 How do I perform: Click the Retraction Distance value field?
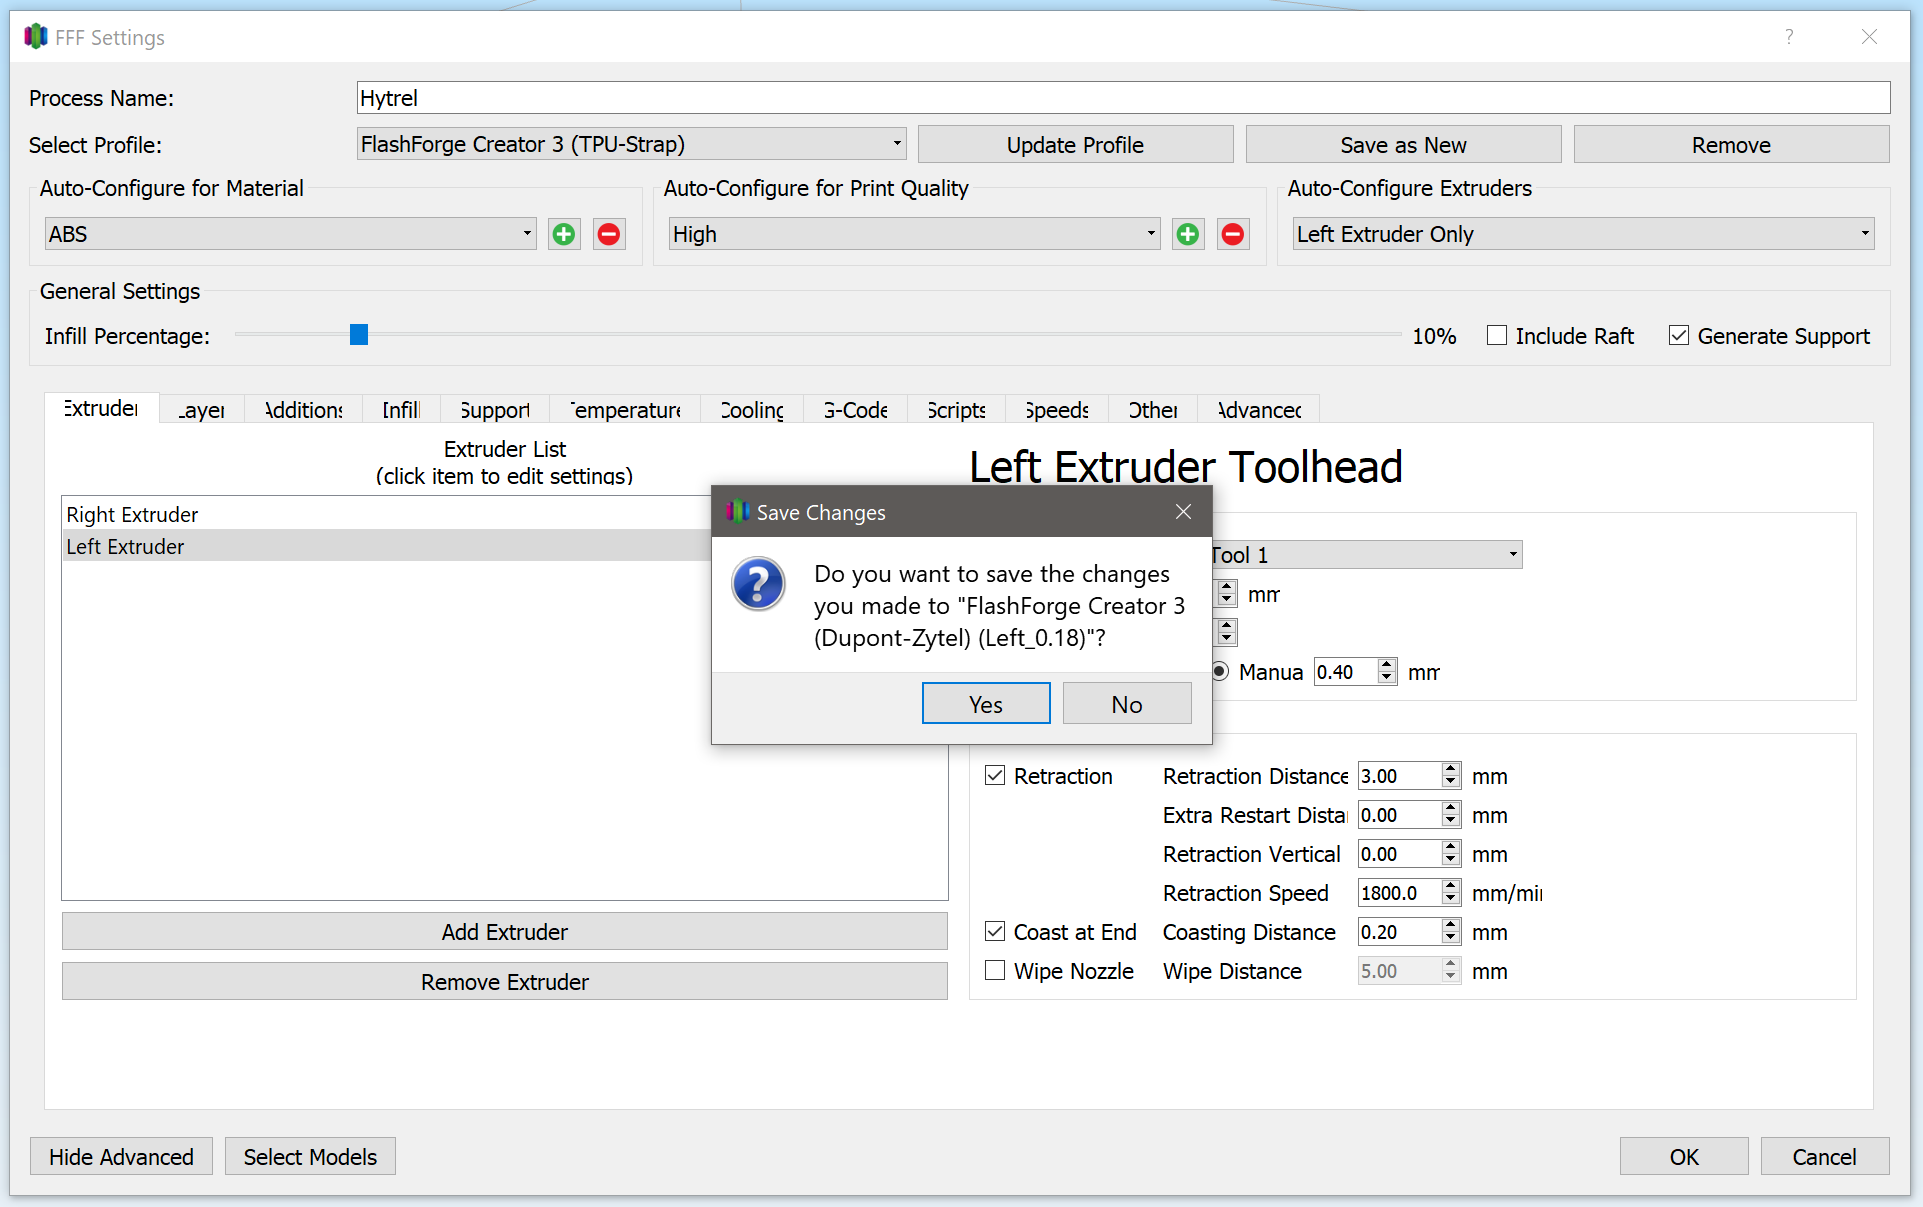click(1400, 776)
